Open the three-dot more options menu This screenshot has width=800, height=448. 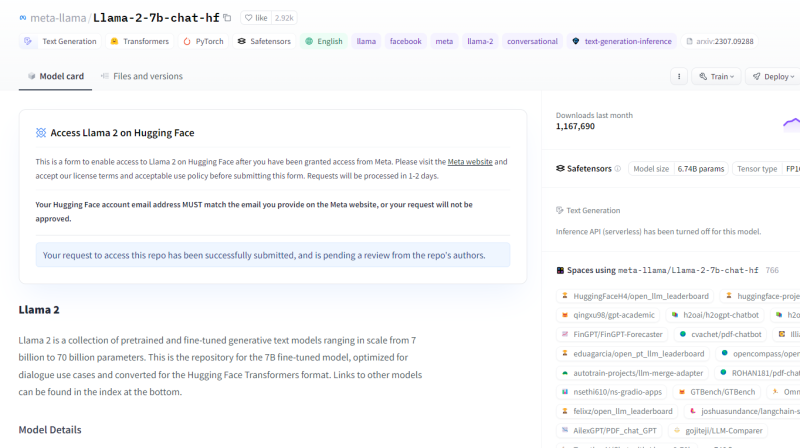[679, 77]
